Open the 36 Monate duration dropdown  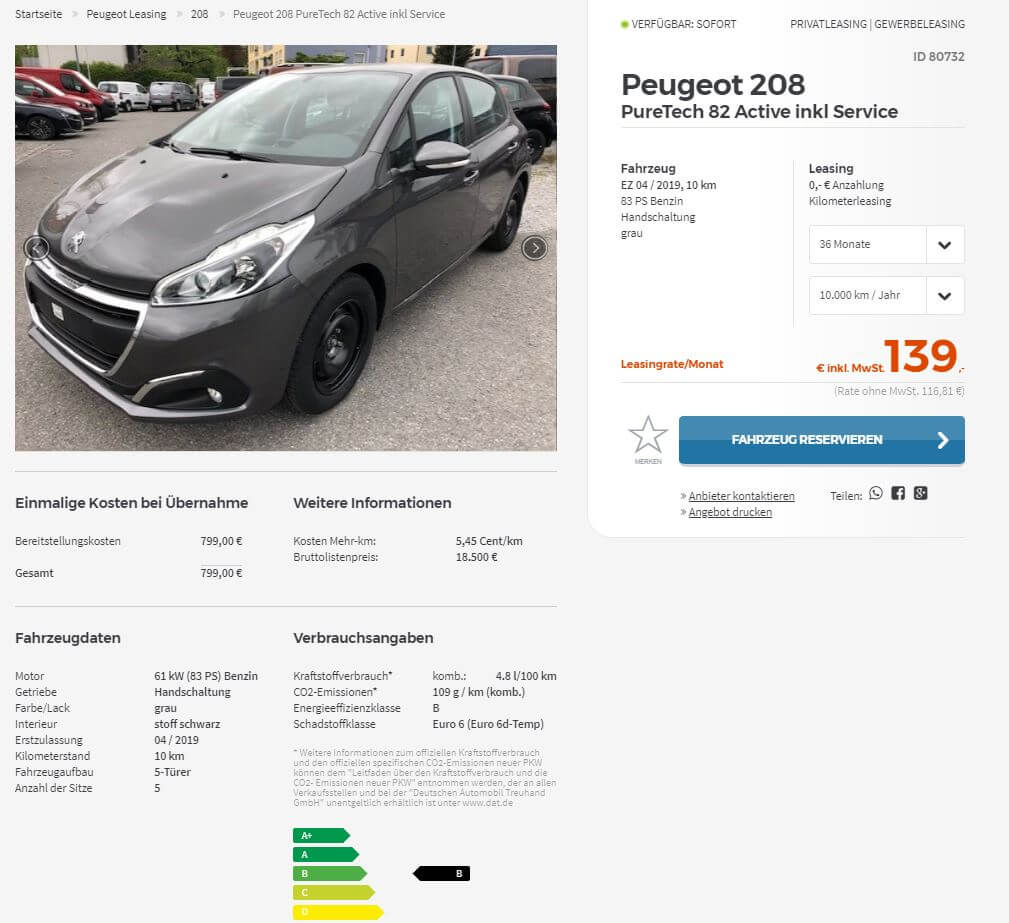pyautogui.click(x=886, y=245)
